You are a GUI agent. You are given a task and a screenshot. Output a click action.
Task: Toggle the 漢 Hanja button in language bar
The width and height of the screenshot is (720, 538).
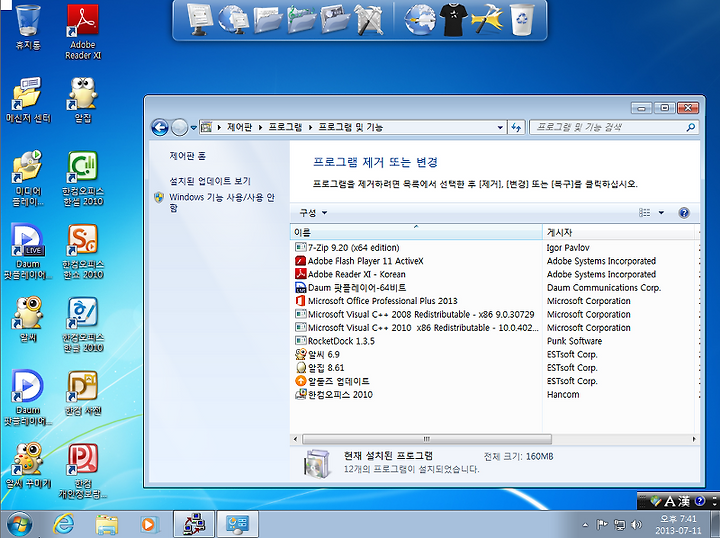[x=684, y=501]
